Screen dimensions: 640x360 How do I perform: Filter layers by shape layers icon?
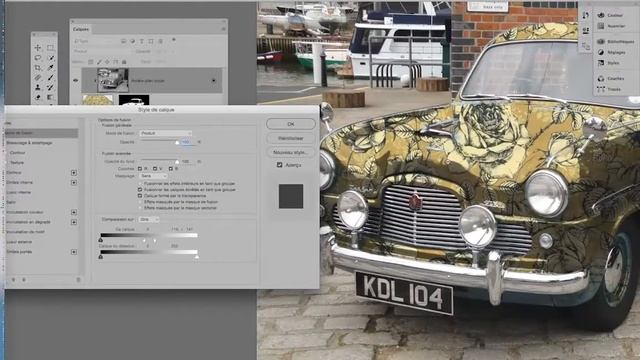151,41
